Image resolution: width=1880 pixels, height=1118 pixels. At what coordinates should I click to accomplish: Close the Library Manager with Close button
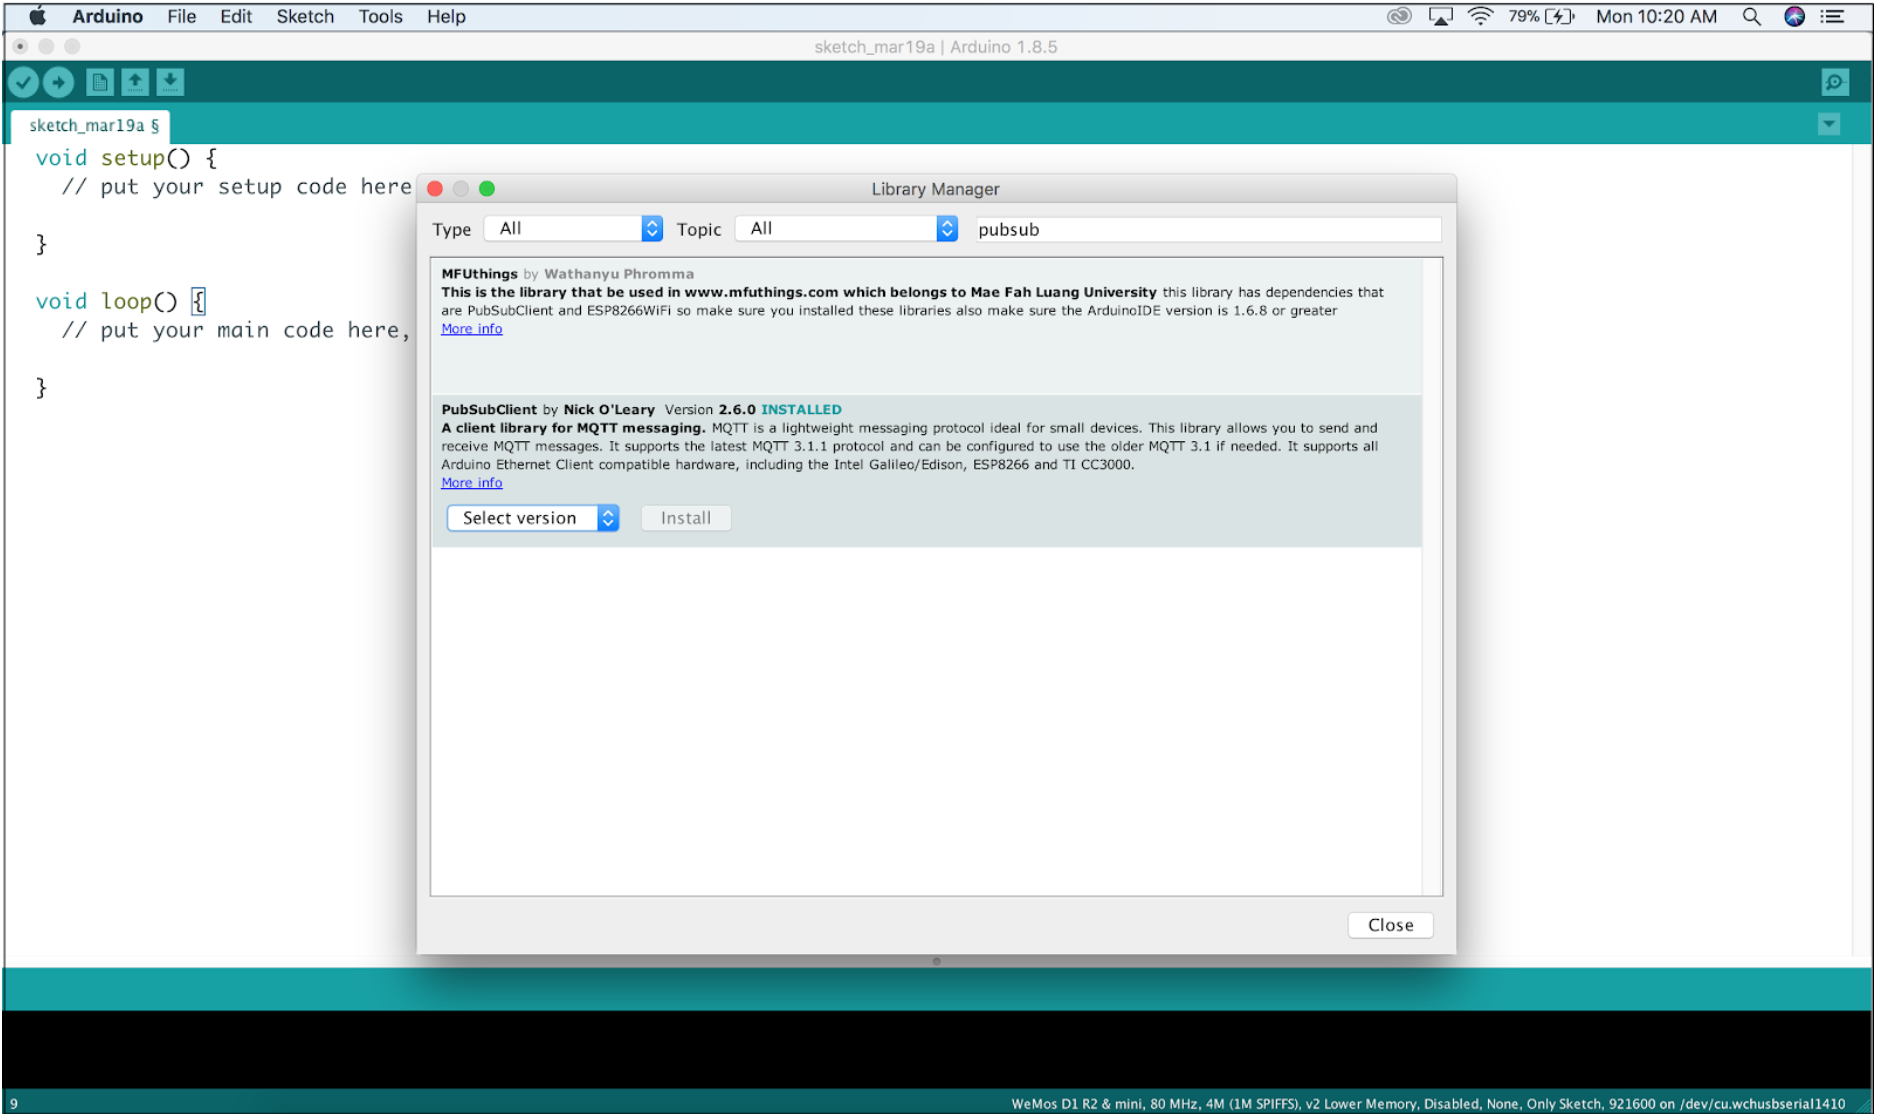pyautogui.click(x=1390, y=925)
